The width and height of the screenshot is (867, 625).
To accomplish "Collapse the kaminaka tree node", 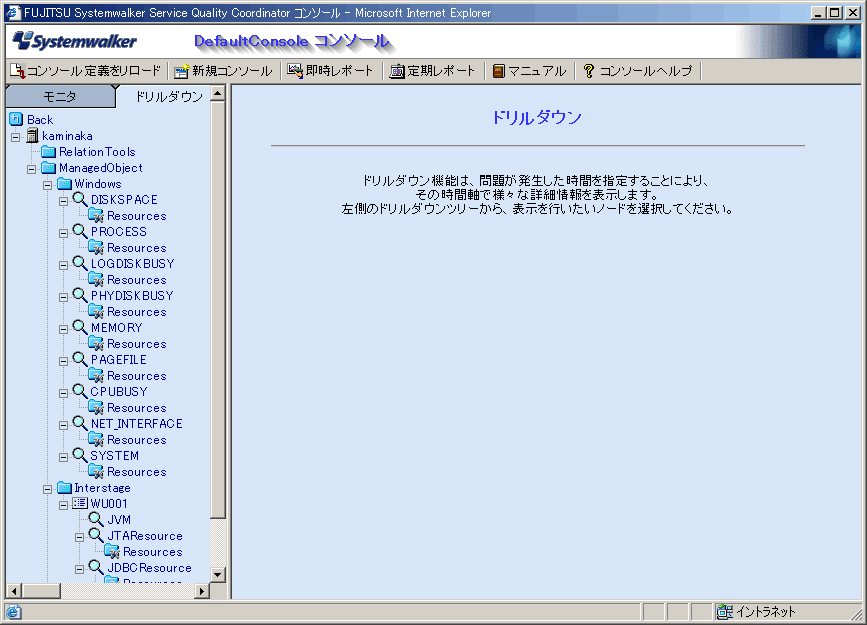I will (16, 137).
